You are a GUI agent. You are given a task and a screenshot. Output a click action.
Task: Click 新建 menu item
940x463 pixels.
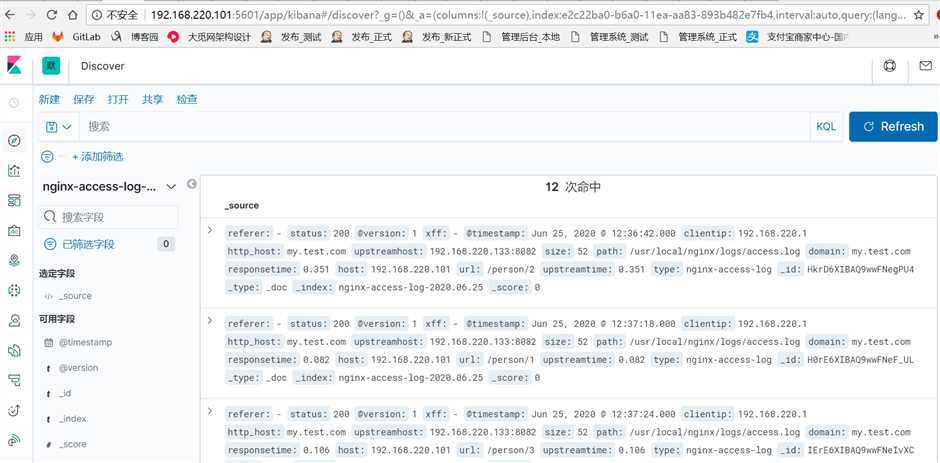click(49, 100)
